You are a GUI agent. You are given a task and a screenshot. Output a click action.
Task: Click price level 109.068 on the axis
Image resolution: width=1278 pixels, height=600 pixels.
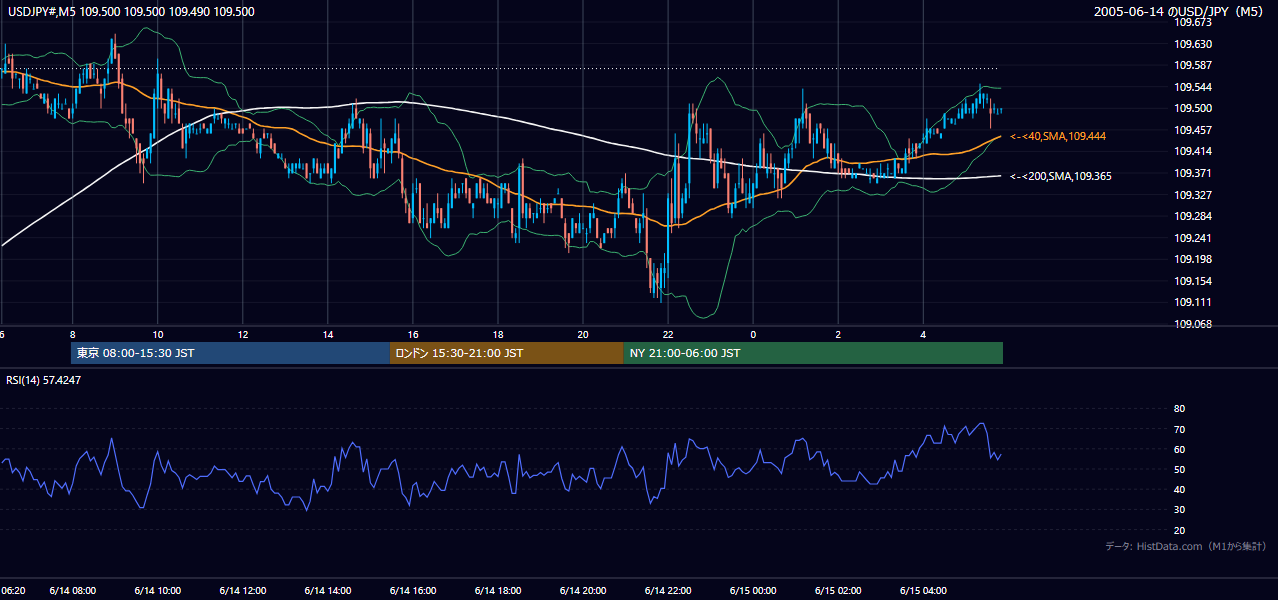[x=1195, y=324]
